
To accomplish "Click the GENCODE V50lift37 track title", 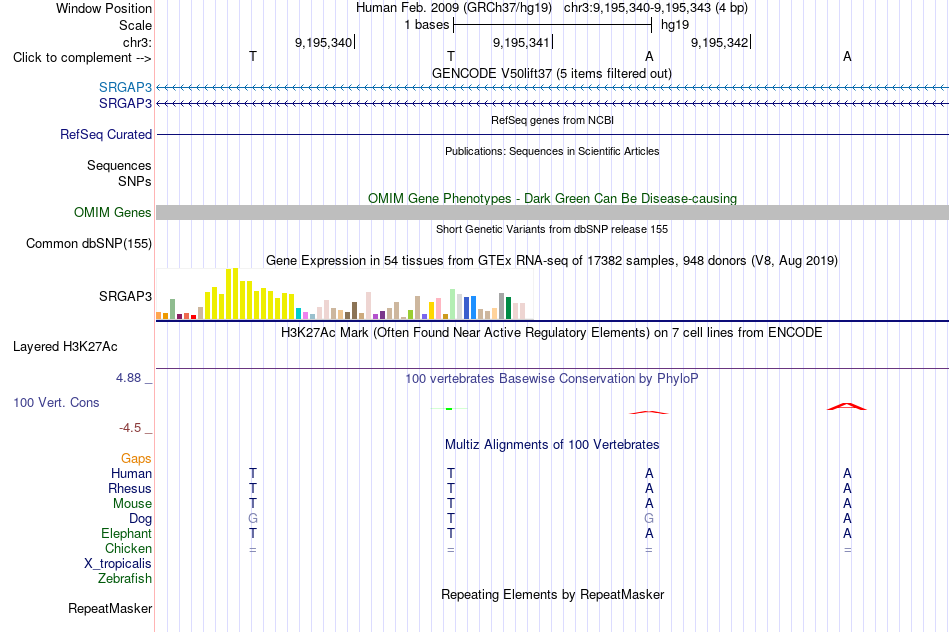I will click(552, 73).
